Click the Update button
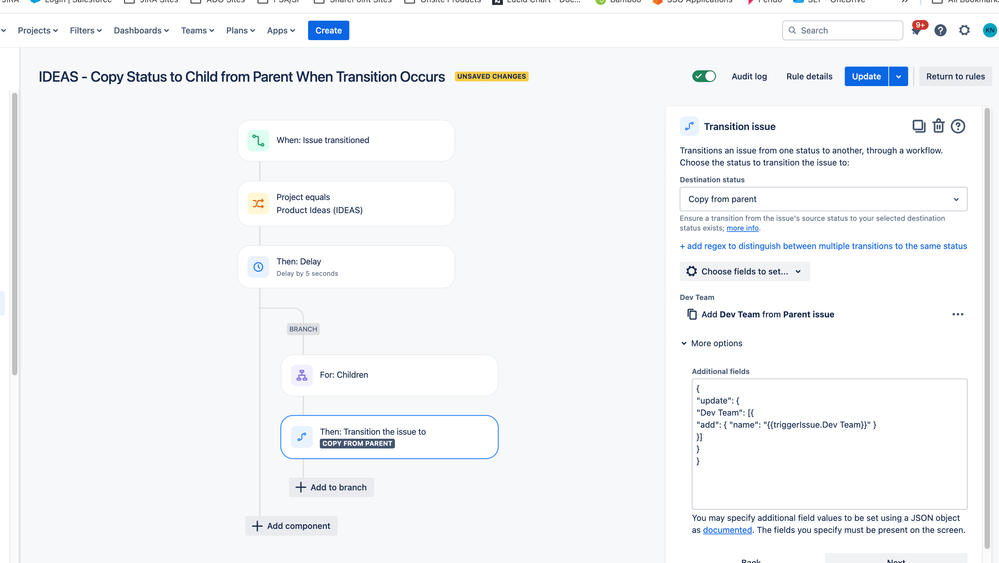This screenshot has width=999, height=563. pyautogui.click(x=866, y=76)
